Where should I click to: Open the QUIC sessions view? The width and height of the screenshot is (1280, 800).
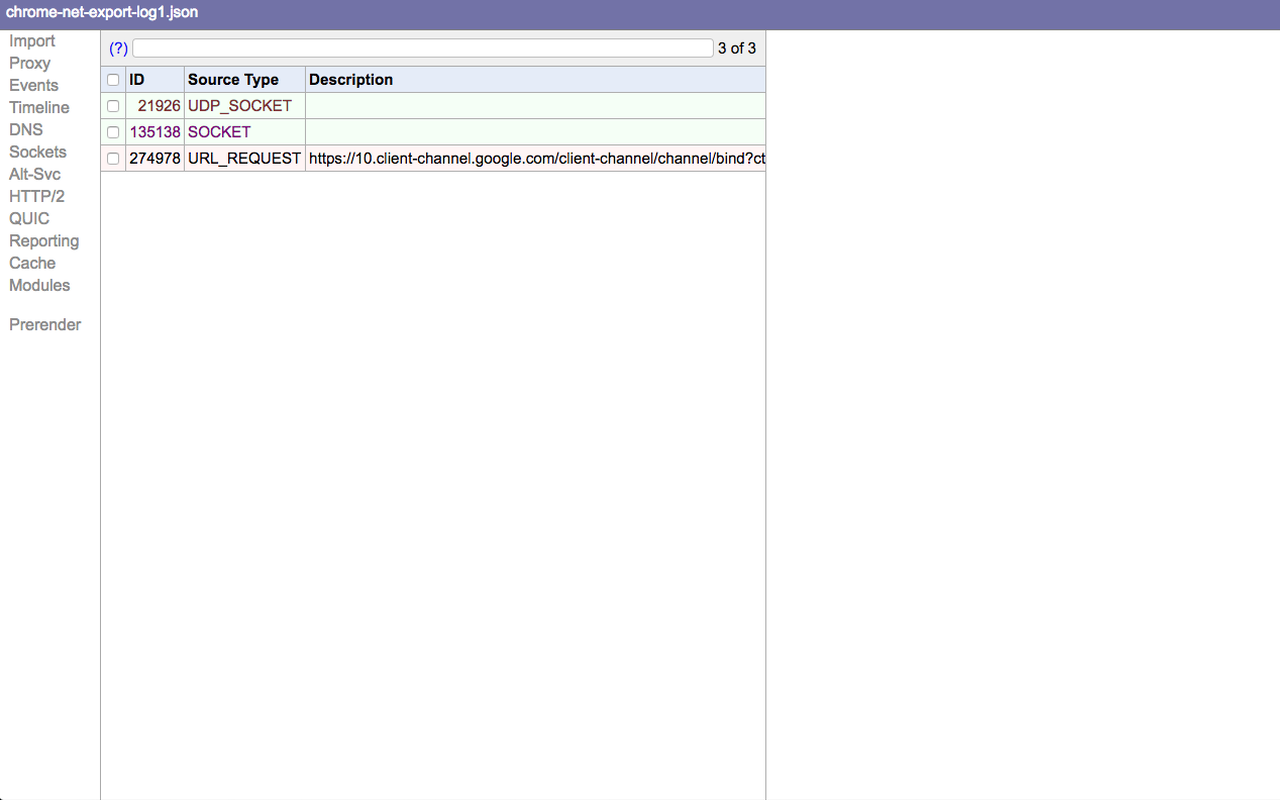pos(28,218)
